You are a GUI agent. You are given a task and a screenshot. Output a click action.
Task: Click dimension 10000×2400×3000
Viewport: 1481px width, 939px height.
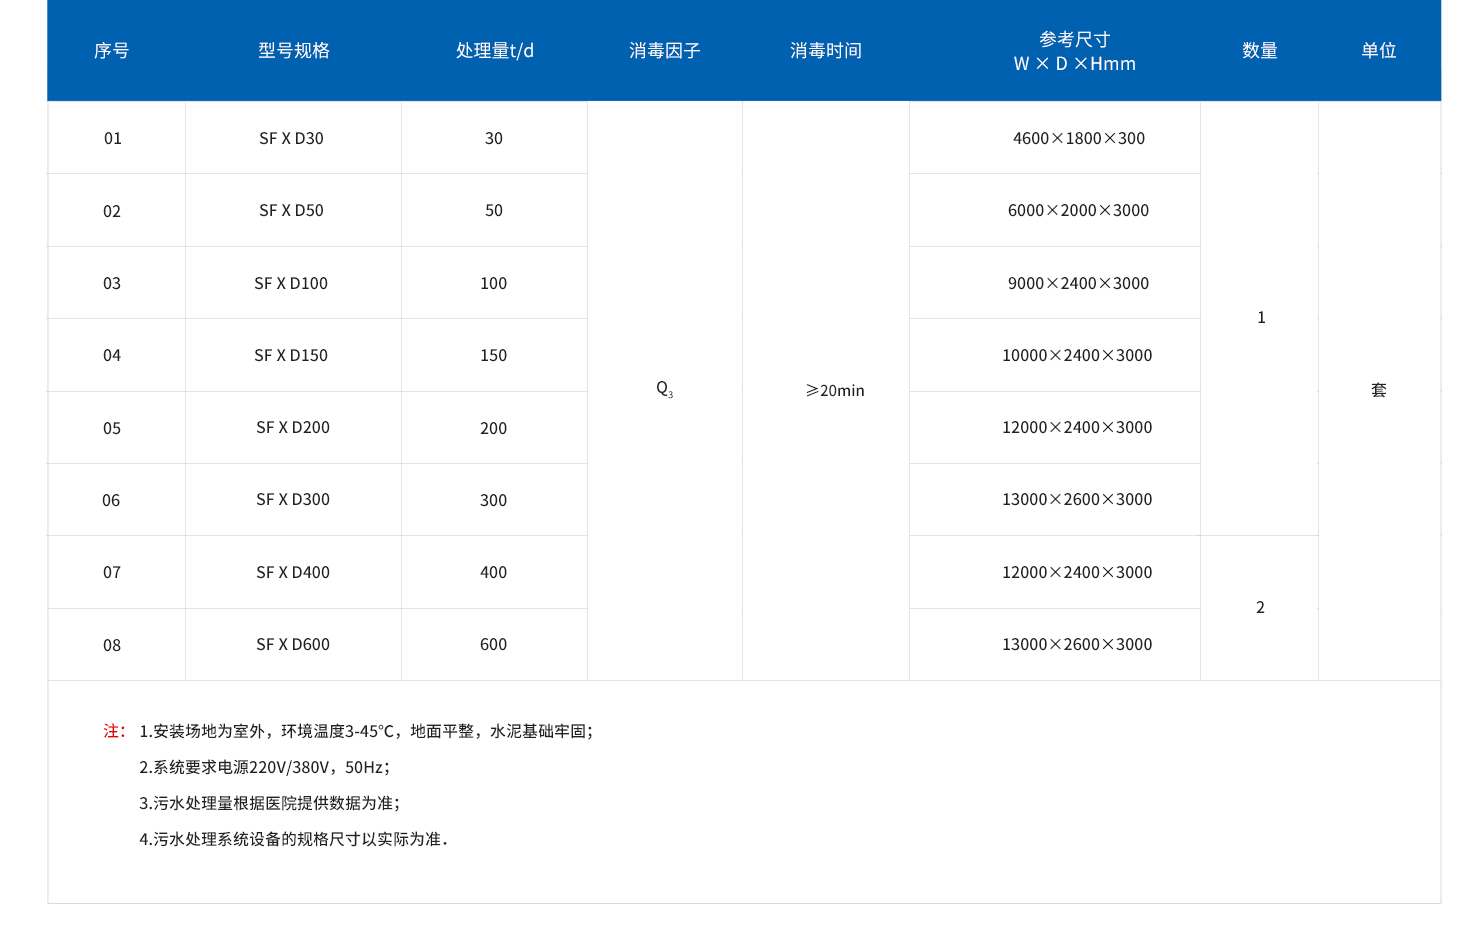1078,356
